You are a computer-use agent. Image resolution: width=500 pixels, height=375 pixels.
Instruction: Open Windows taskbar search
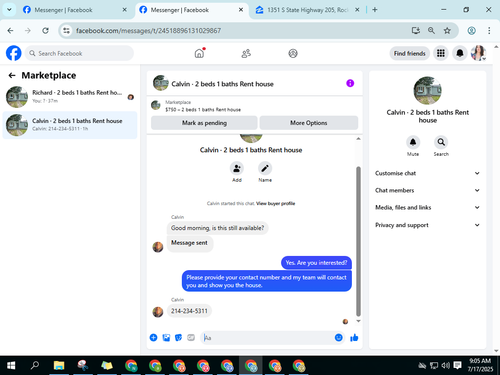(x=35, y=366)
